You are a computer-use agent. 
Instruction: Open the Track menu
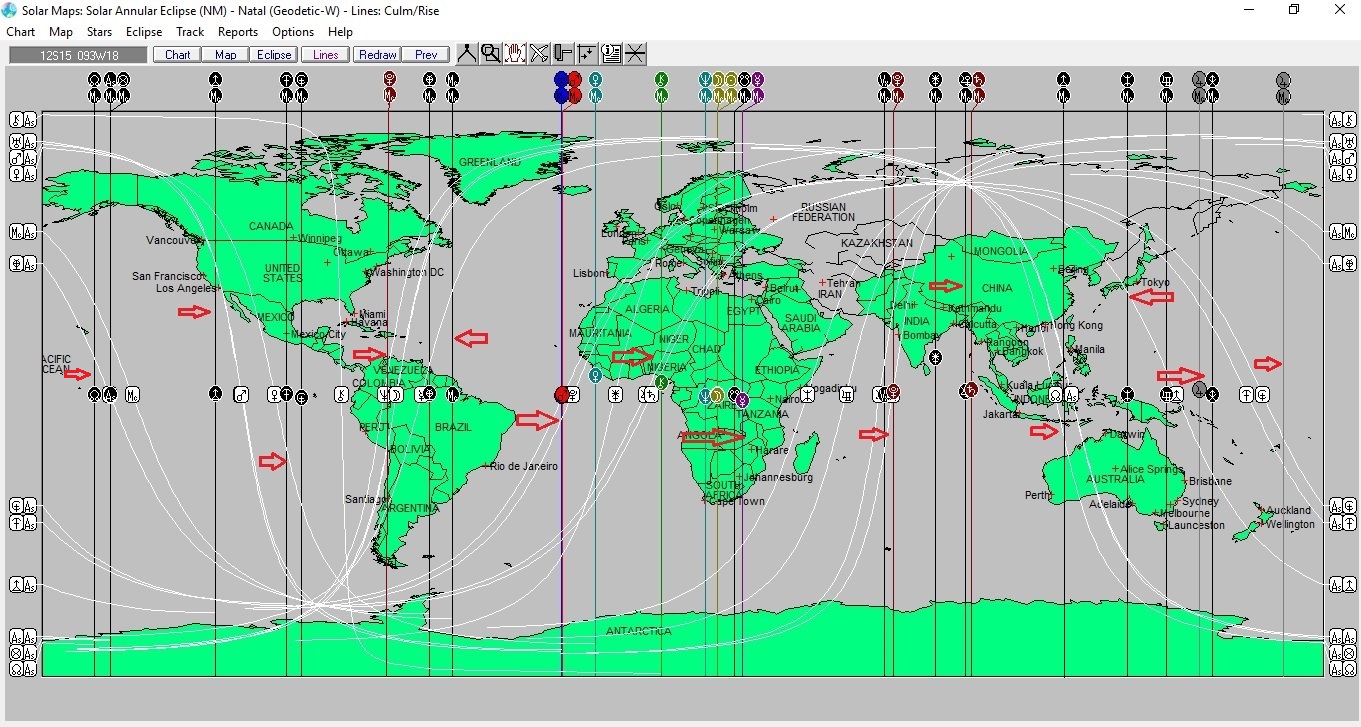tap(190, 32)
